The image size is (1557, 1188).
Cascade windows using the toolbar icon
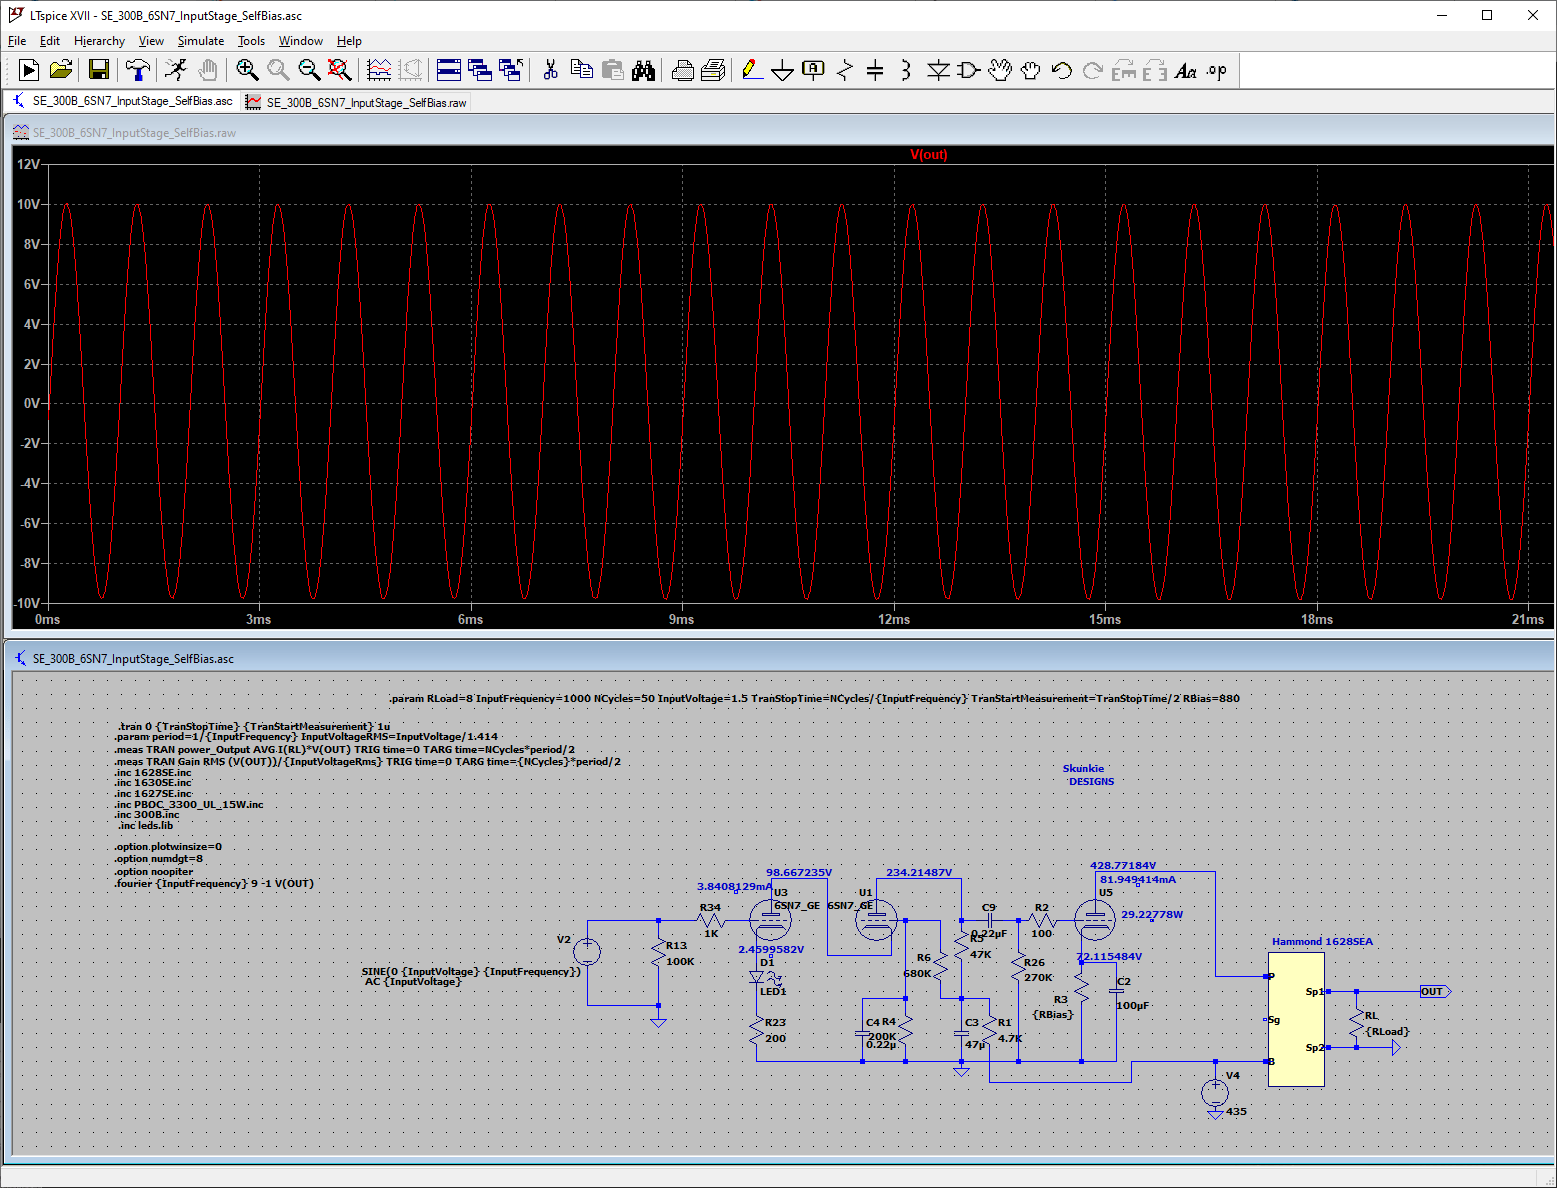pyautogui.click(x=511, y=70)
